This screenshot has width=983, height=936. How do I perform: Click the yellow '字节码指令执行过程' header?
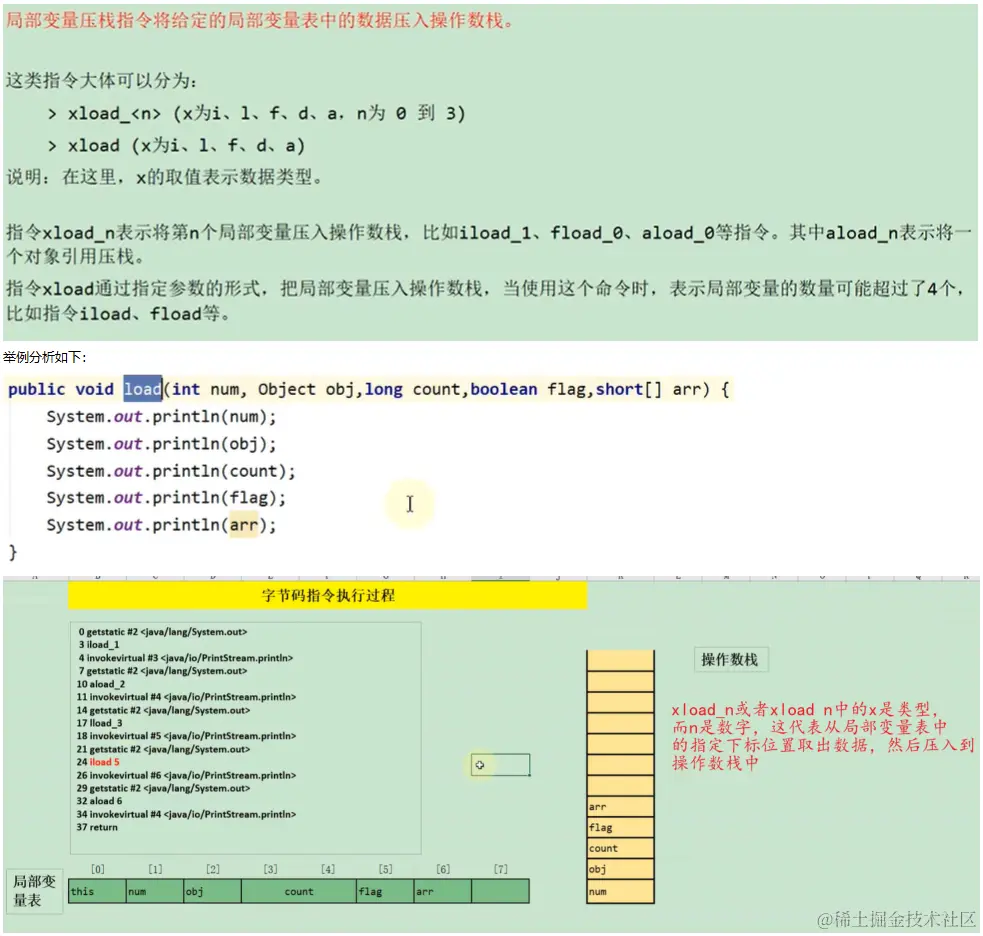pyautogui.click(x=328, y=595)
